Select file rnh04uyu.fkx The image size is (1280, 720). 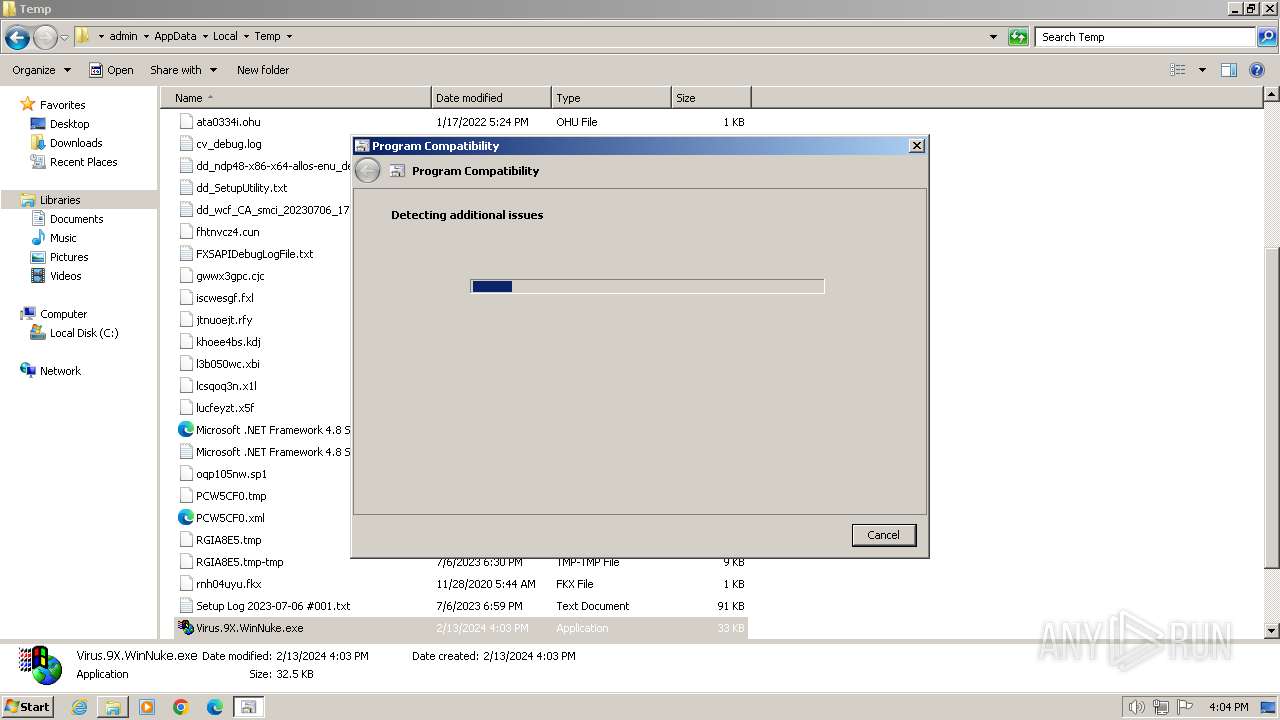[x=228, y=584]
